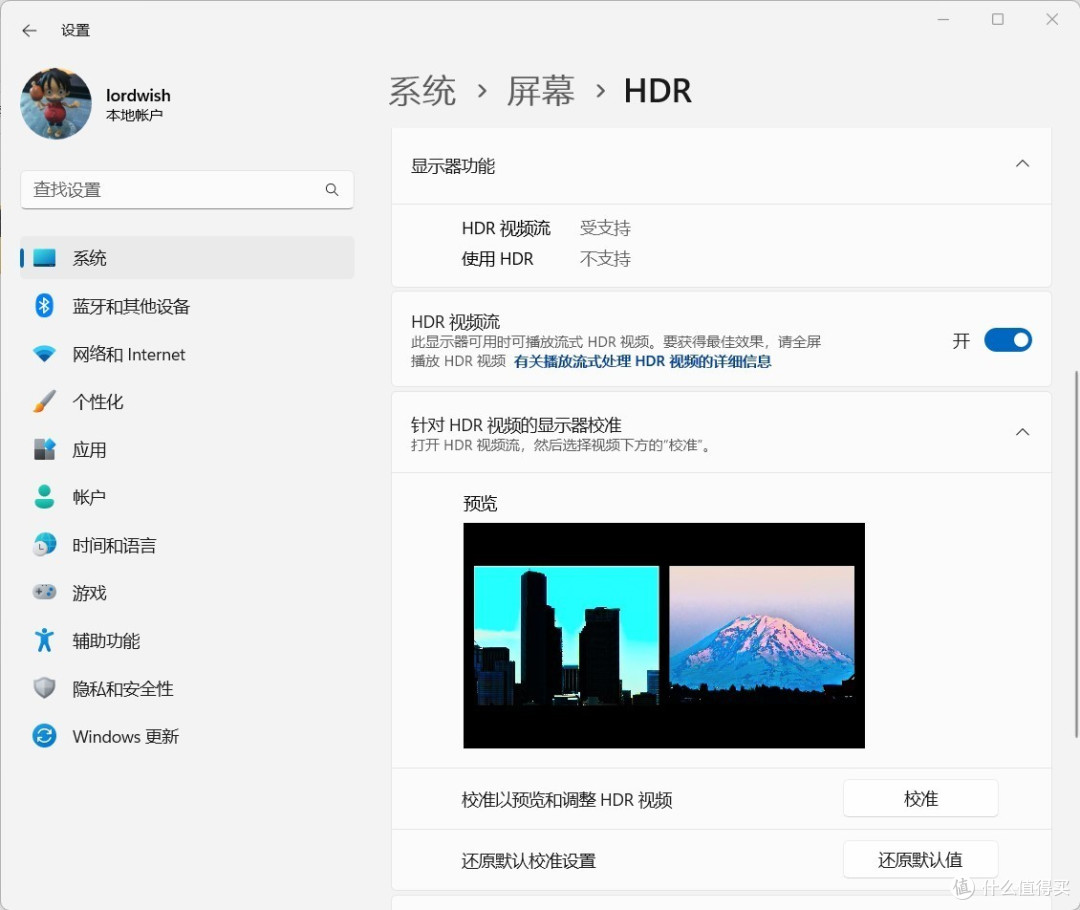Image resolution: width=1080 pixels, height=910 pixels.
Task: Collapse the 针对 HDR 视频的显示器校准 section
Action: click(x=1022, y=432)
